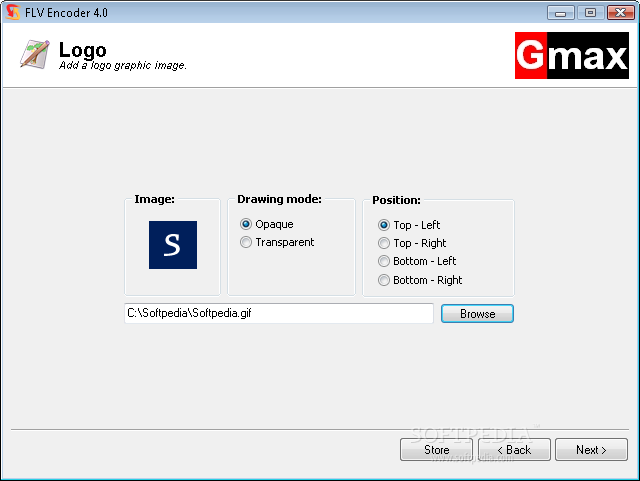
Task: Click the 'Position:' group label
Action: pos(396,200)
